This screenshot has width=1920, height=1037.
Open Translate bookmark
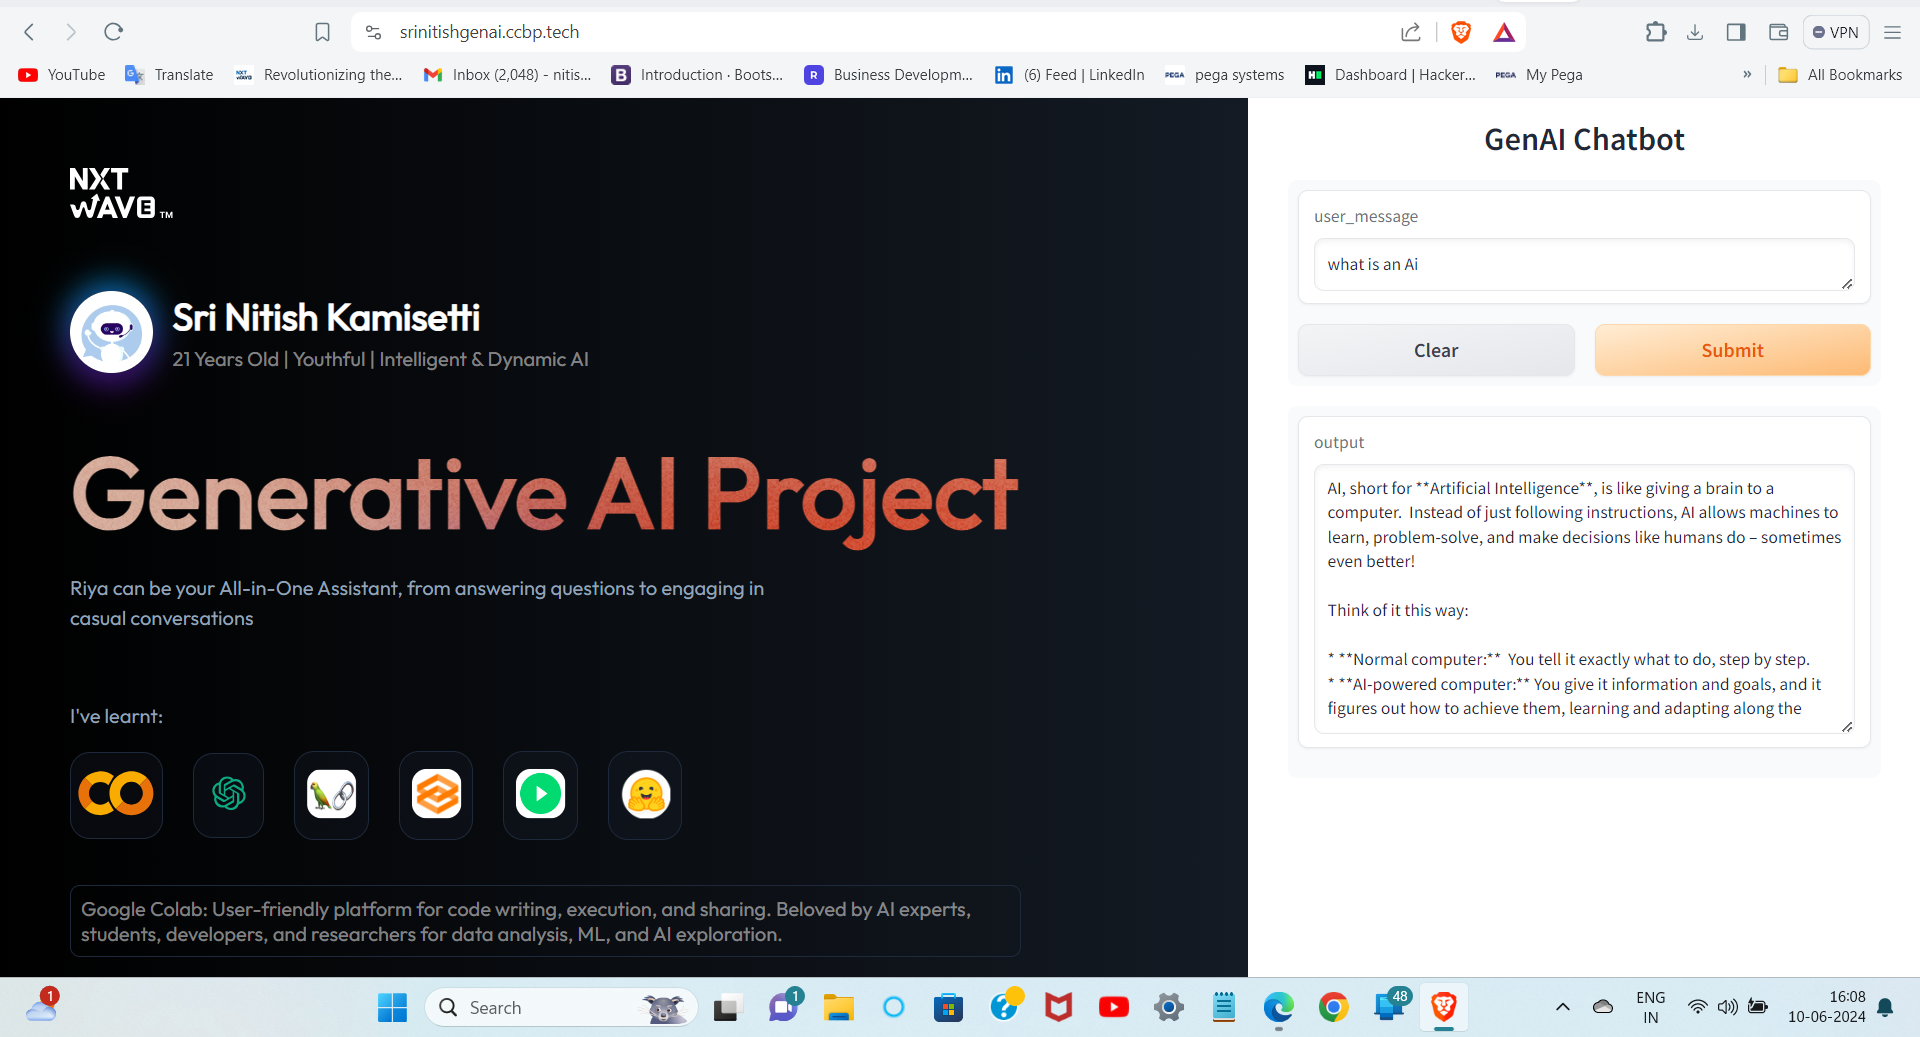(x=169, y=75)
